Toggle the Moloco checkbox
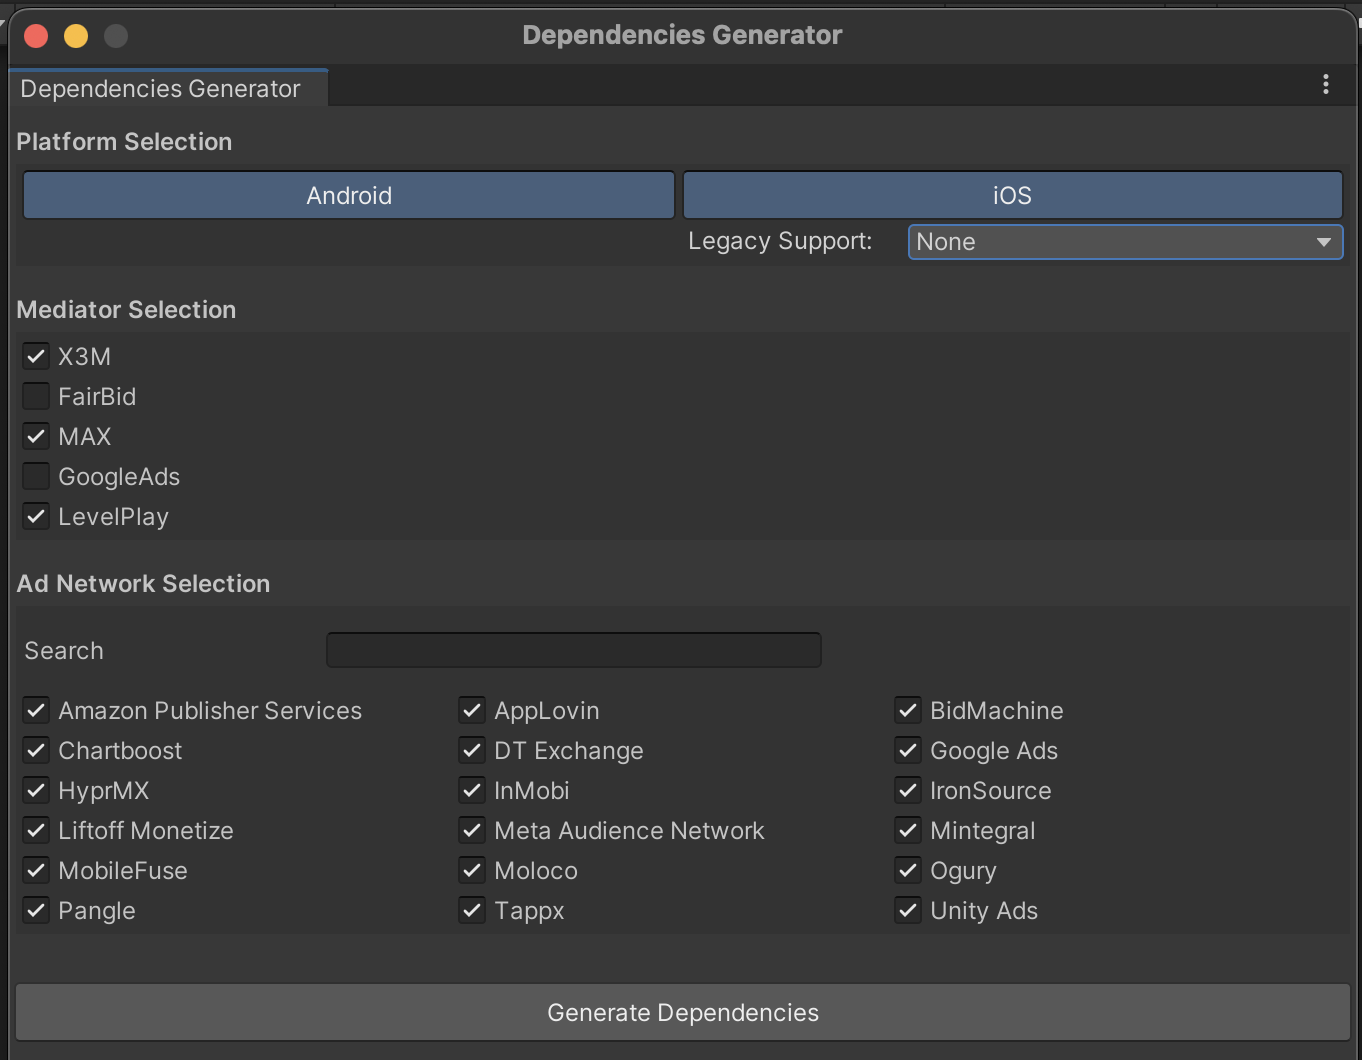1362x1060 pixels. tap(472, 870)
